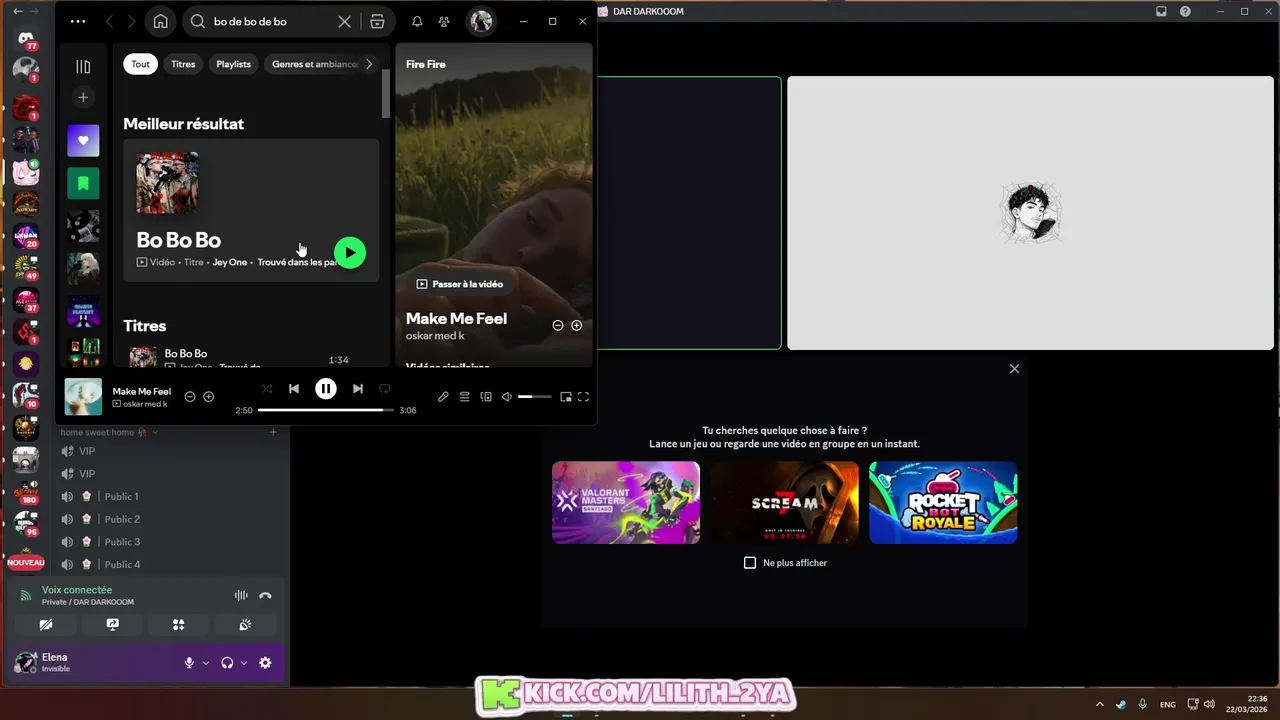Seek in the Spotify song progress bar
The height and width of the screenshot is (720, 1280).
[x=326, y=410]
